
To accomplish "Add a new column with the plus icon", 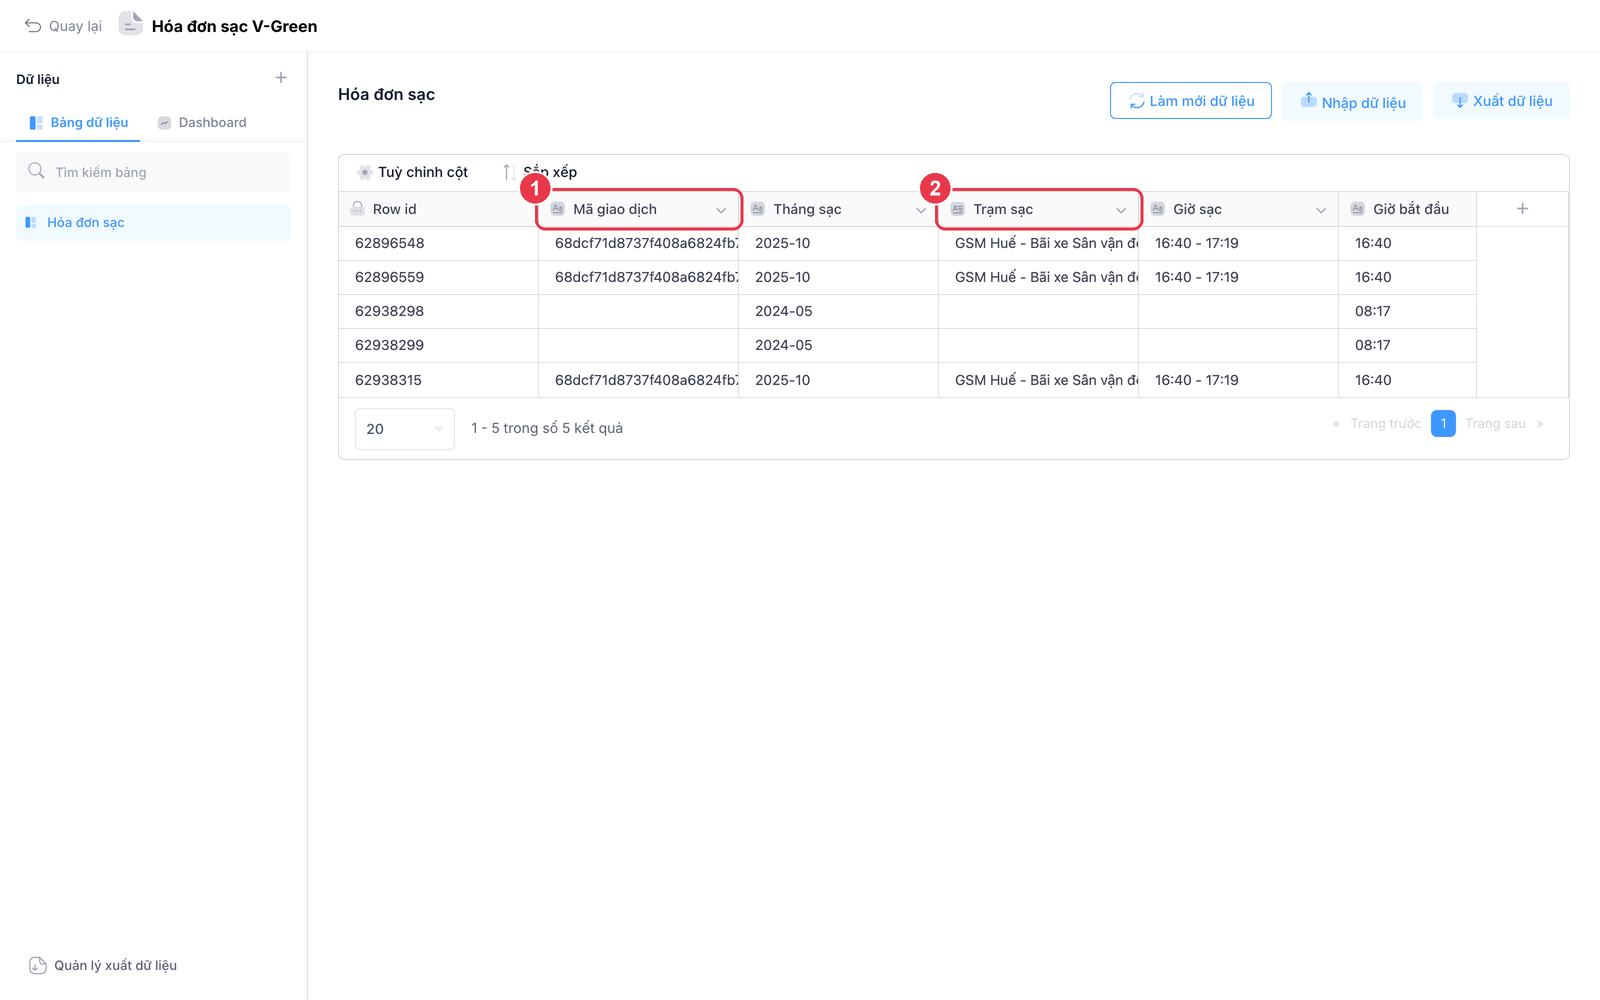I will [x=1522, y=209].
